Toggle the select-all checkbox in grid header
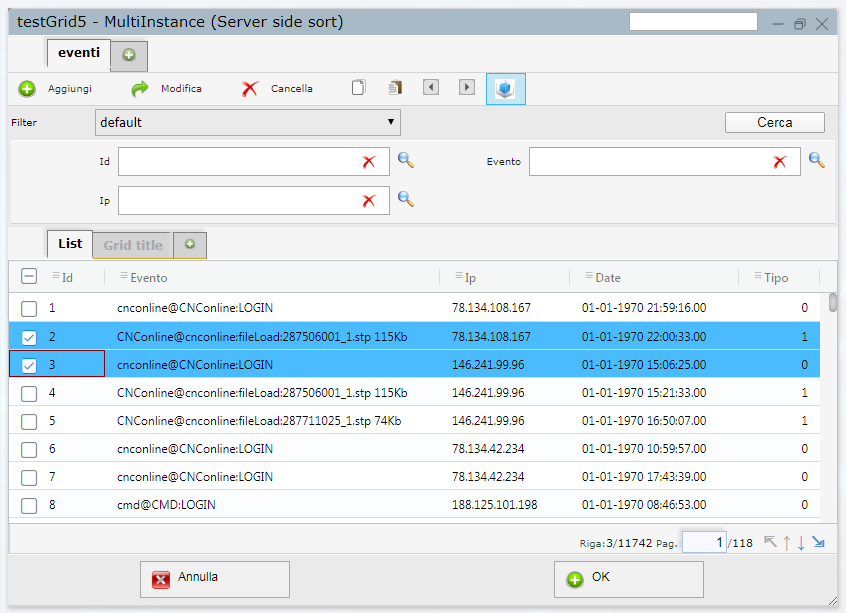Image resolution: width=846 pixels, height=613 pixels. tap(29, 277)
